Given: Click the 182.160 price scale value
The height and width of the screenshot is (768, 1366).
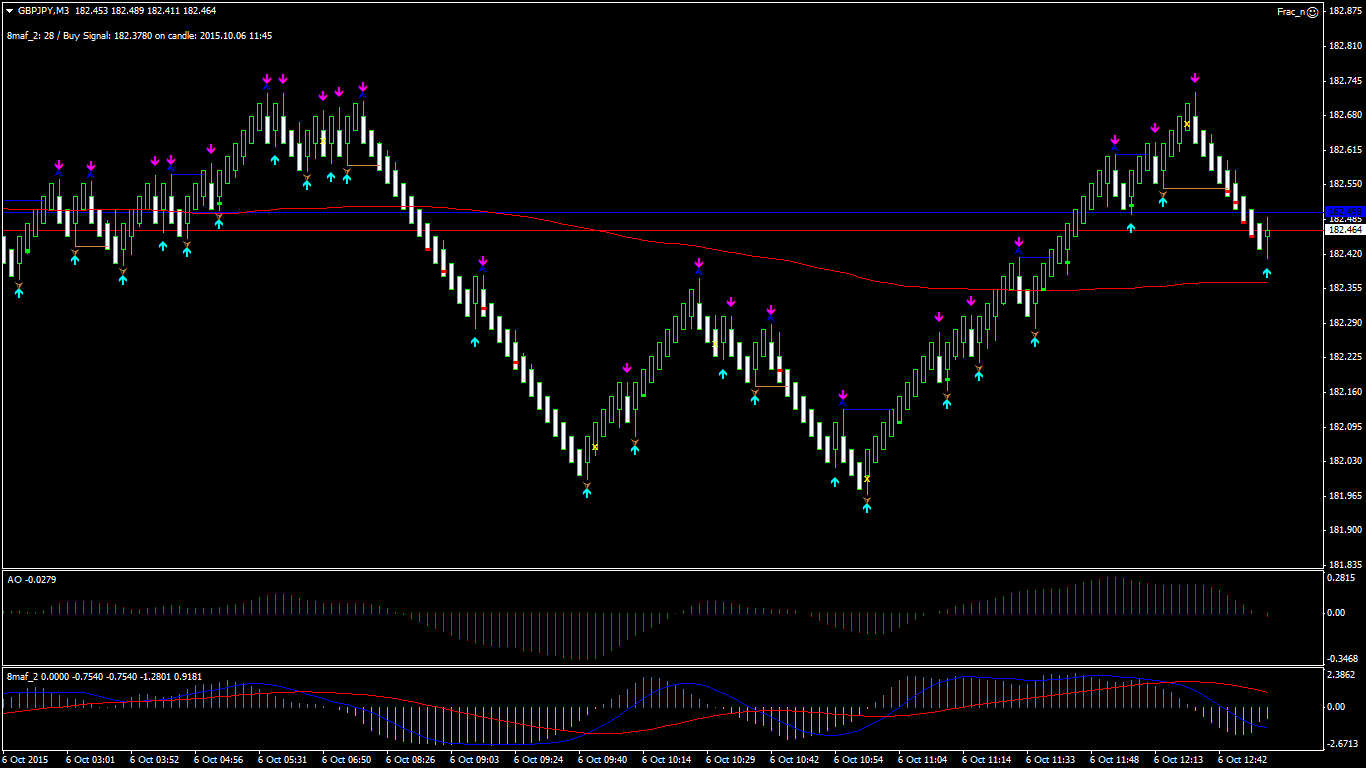Looking at the screenshot, I should (1345, 392).
